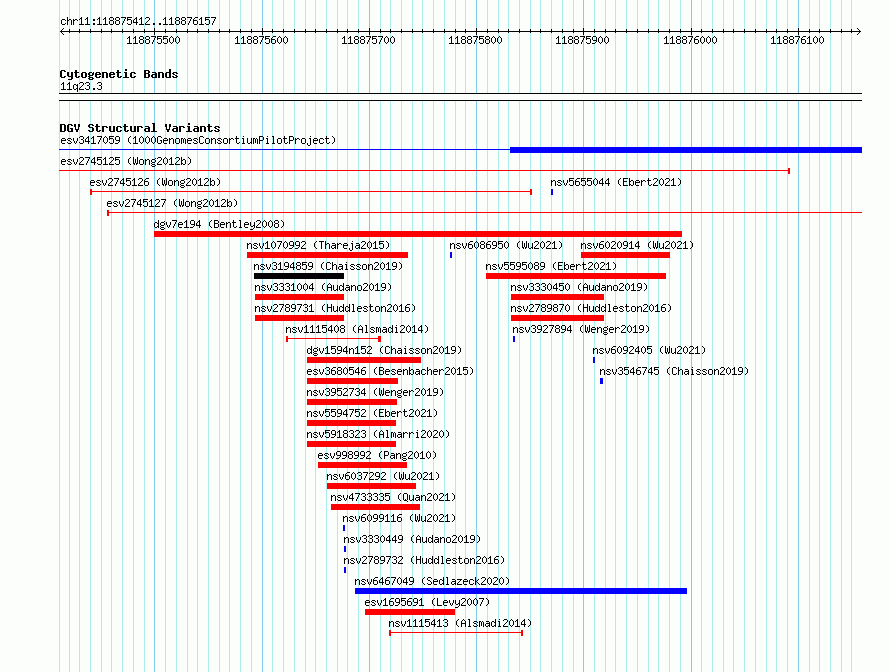
Task: Click the small blue nsv6086950 marker
Action: pyautogui.click(x=451, y=255)
